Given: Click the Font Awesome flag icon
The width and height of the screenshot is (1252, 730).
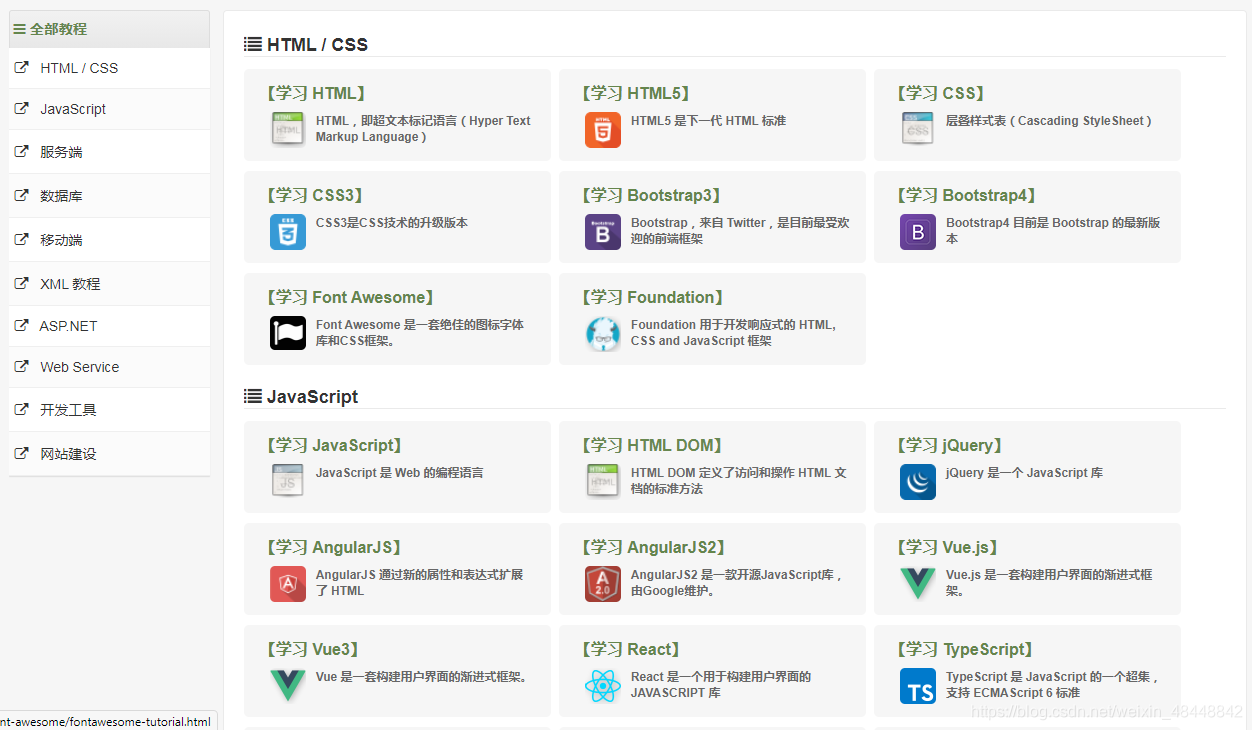Looking at the screenshot, I should tap(288, 333).
